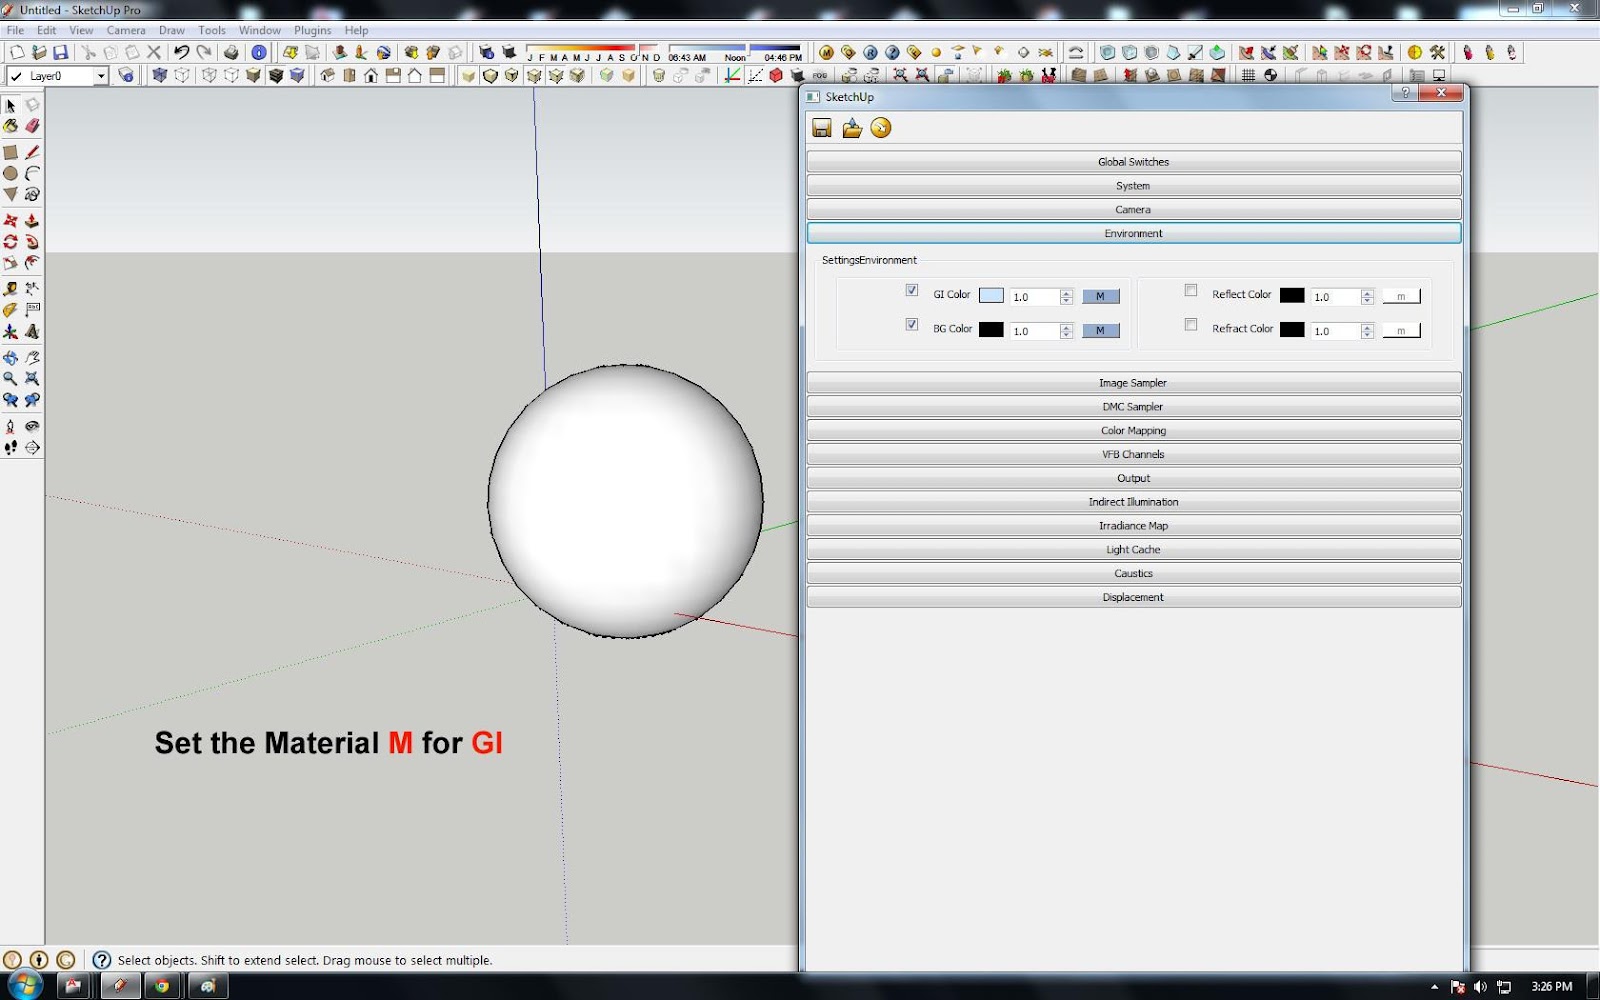
Task: Open the Plugins menu
Action: [312, 30]
